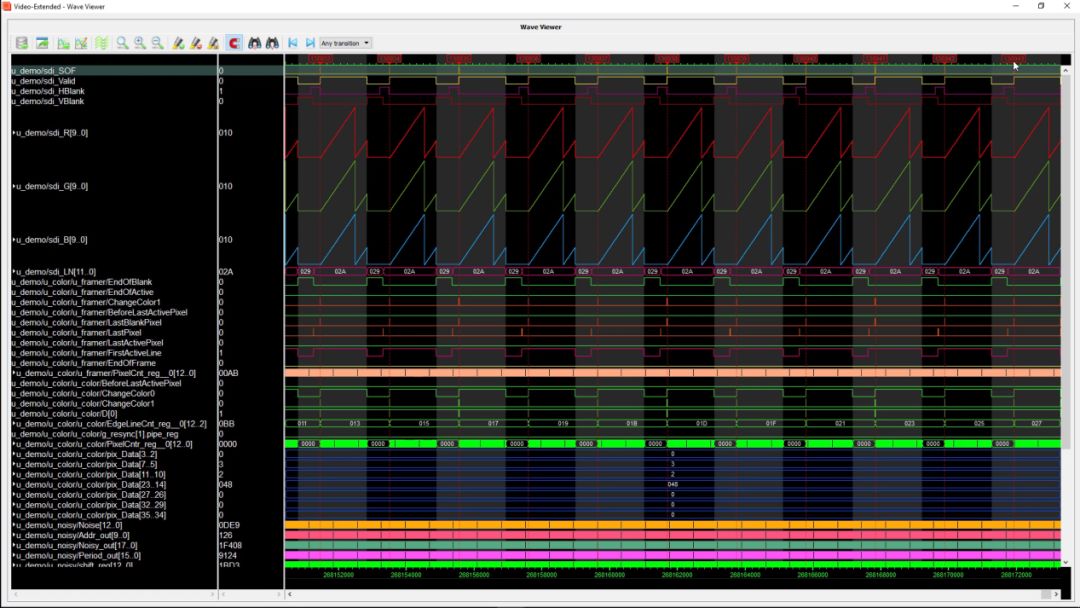Select the u_color/ChangeColor0 signal
Image resolution: width=1080 pixels, height=608 pixels.
[x=83, y=394]
